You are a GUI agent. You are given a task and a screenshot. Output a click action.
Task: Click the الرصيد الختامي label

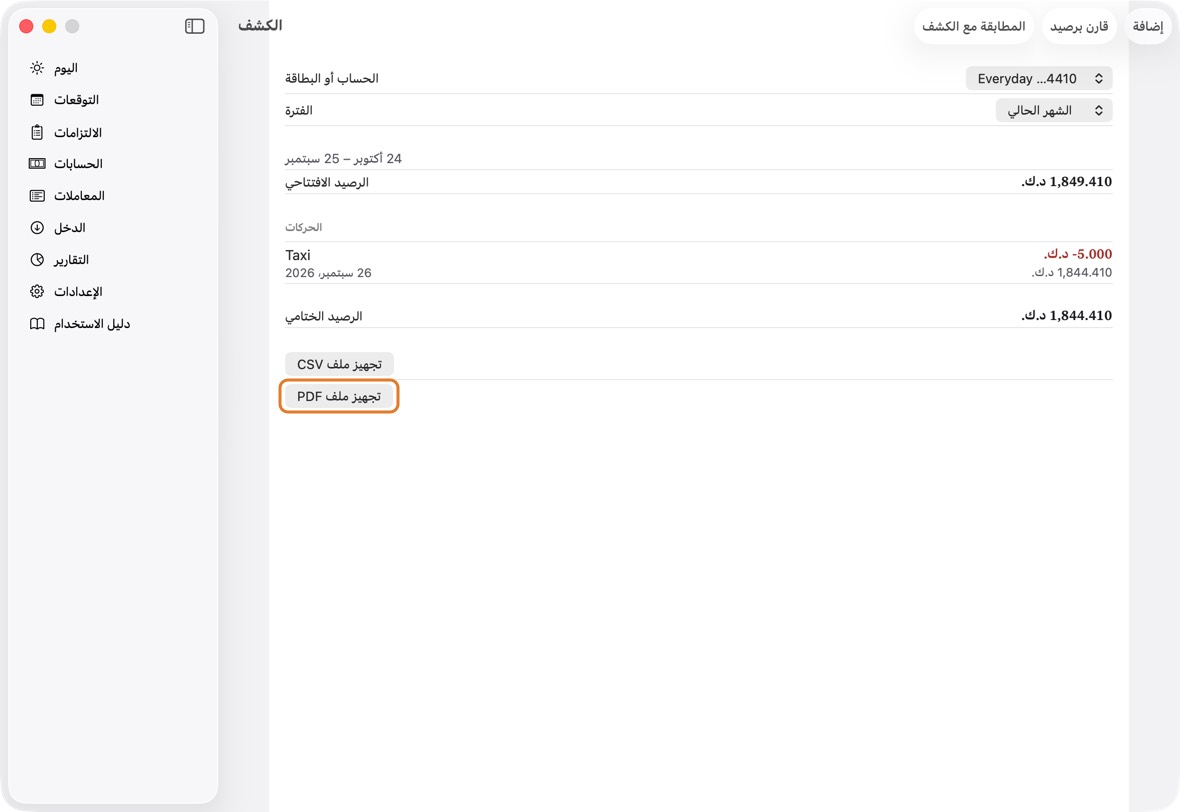pyautogui.click(x=324, y=316)
